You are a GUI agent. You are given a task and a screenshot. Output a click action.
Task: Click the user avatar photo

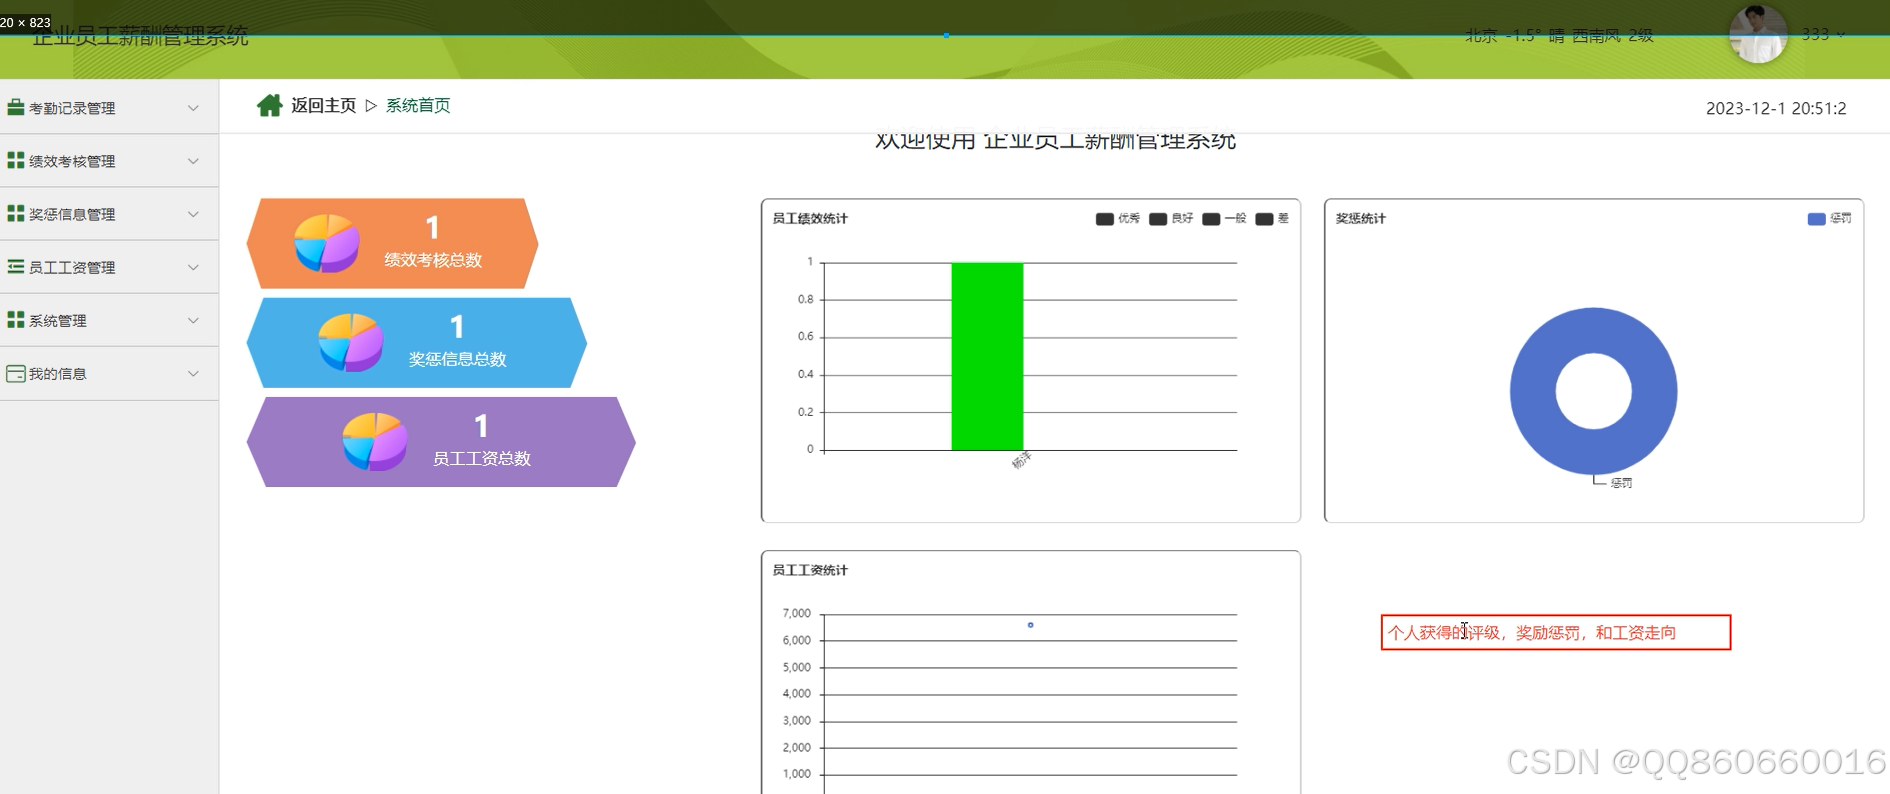point(1758,34)
